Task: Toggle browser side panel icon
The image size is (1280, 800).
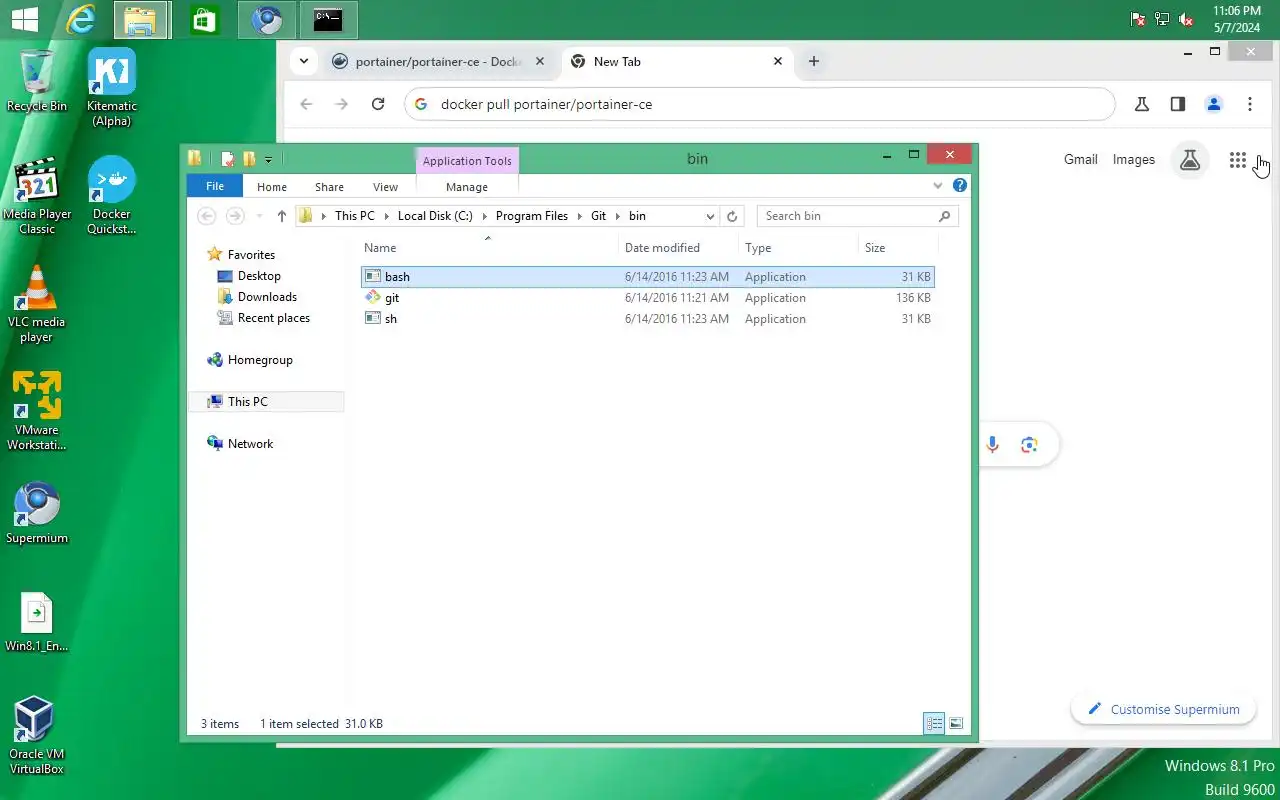Action: pyautogui.click(x=1178, y=104)
